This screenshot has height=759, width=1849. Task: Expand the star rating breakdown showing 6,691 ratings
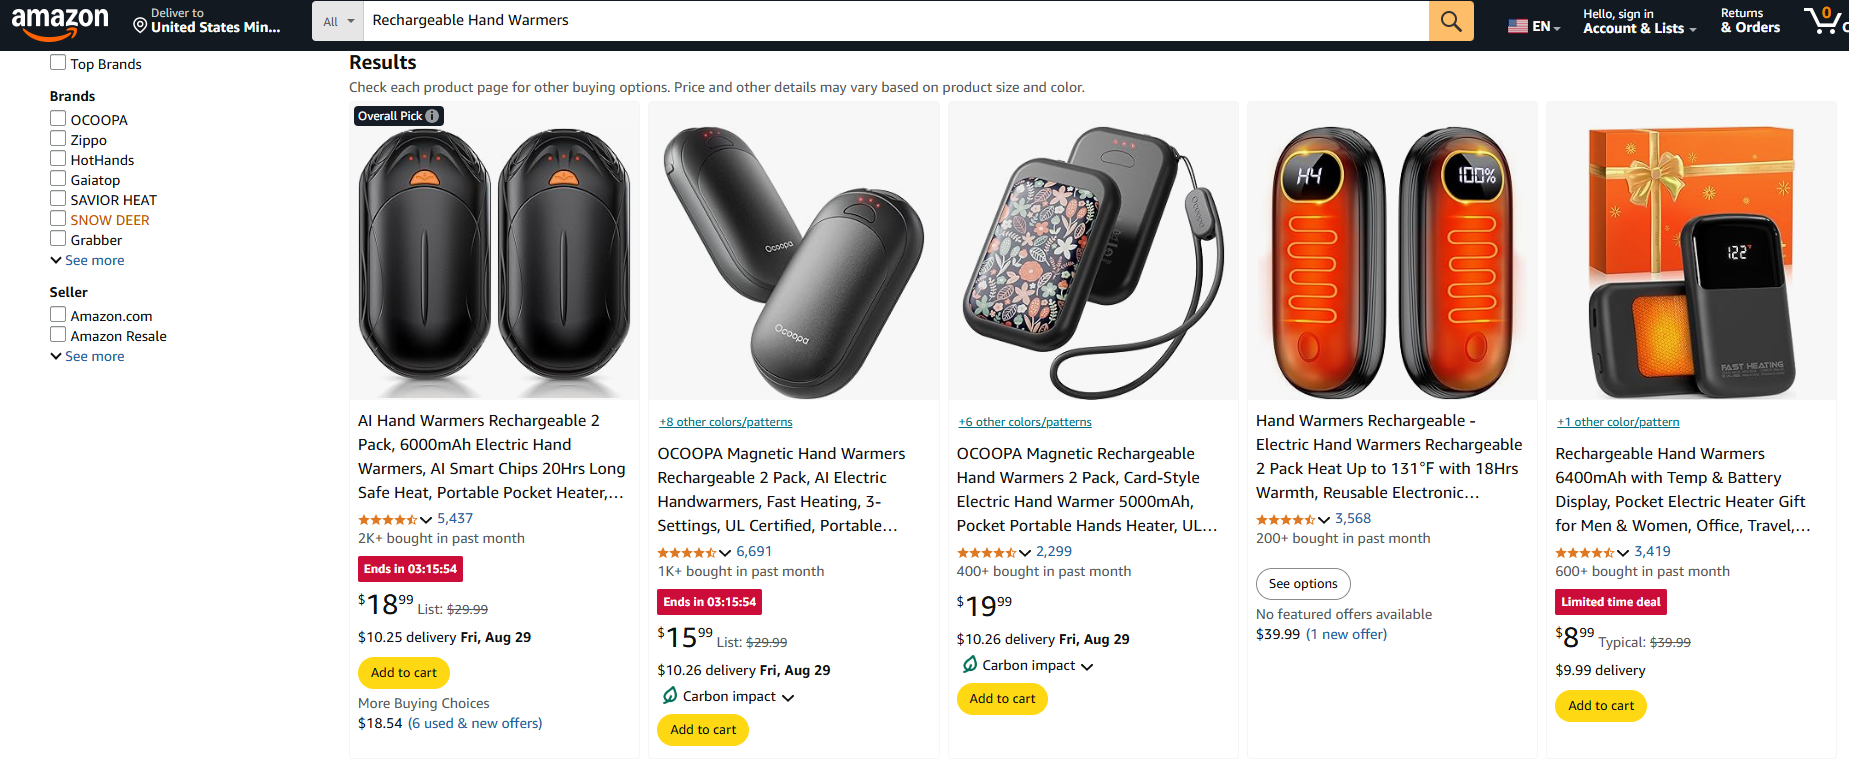[724, 552]
